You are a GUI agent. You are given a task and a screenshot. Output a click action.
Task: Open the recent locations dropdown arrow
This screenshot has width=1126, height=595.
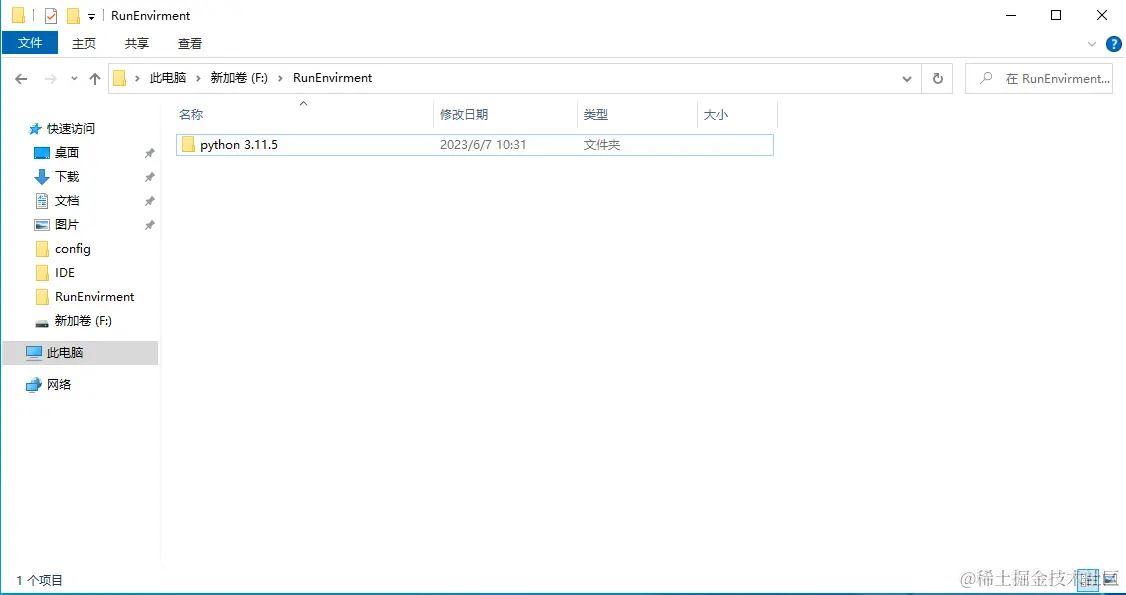[74, 78]
